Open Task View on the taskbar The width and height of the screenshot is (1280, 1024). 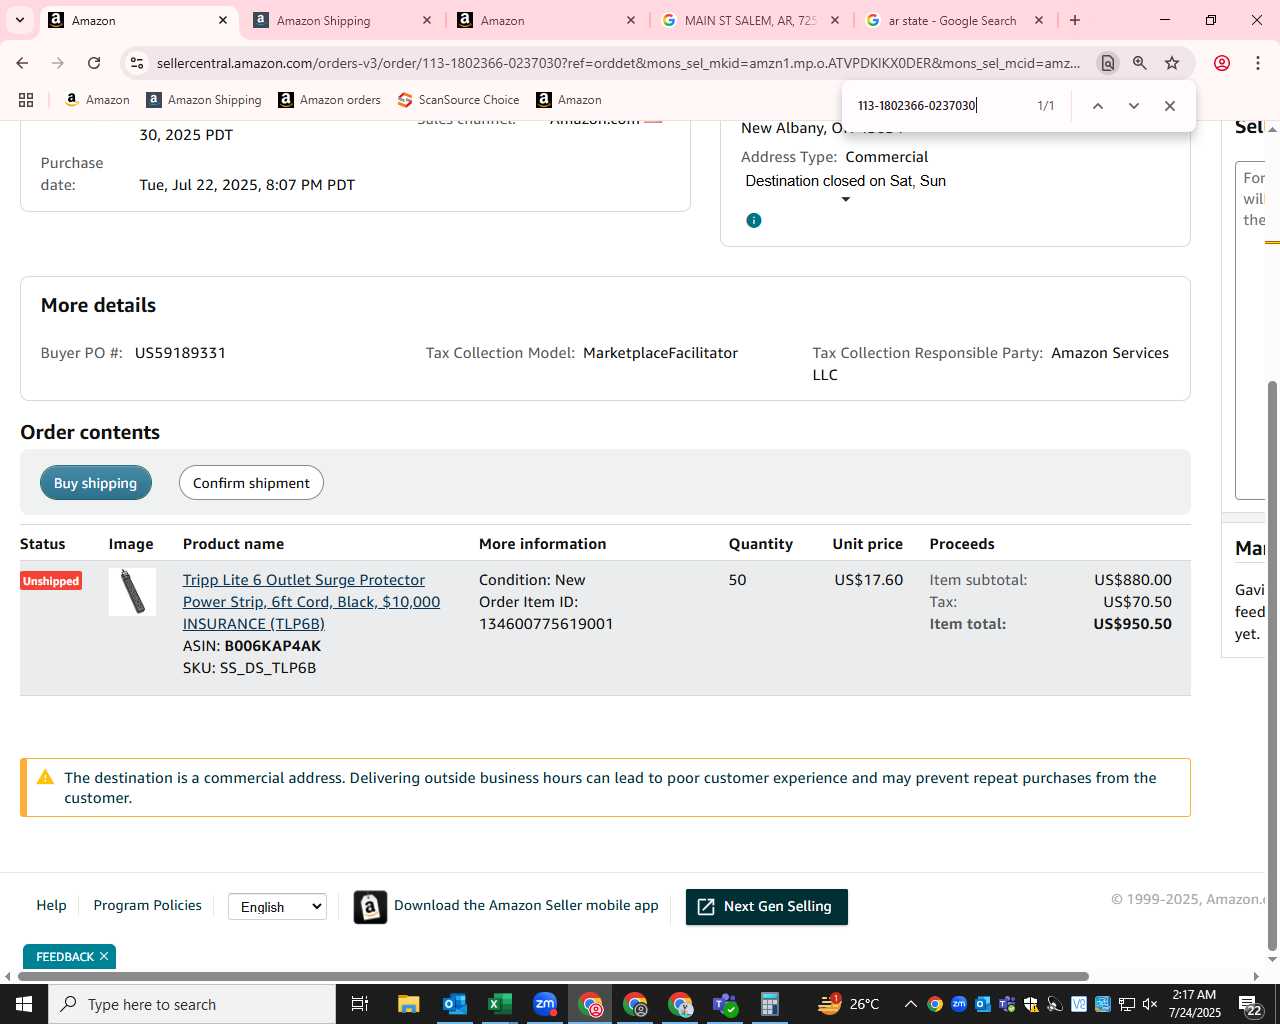point(360,1004)
